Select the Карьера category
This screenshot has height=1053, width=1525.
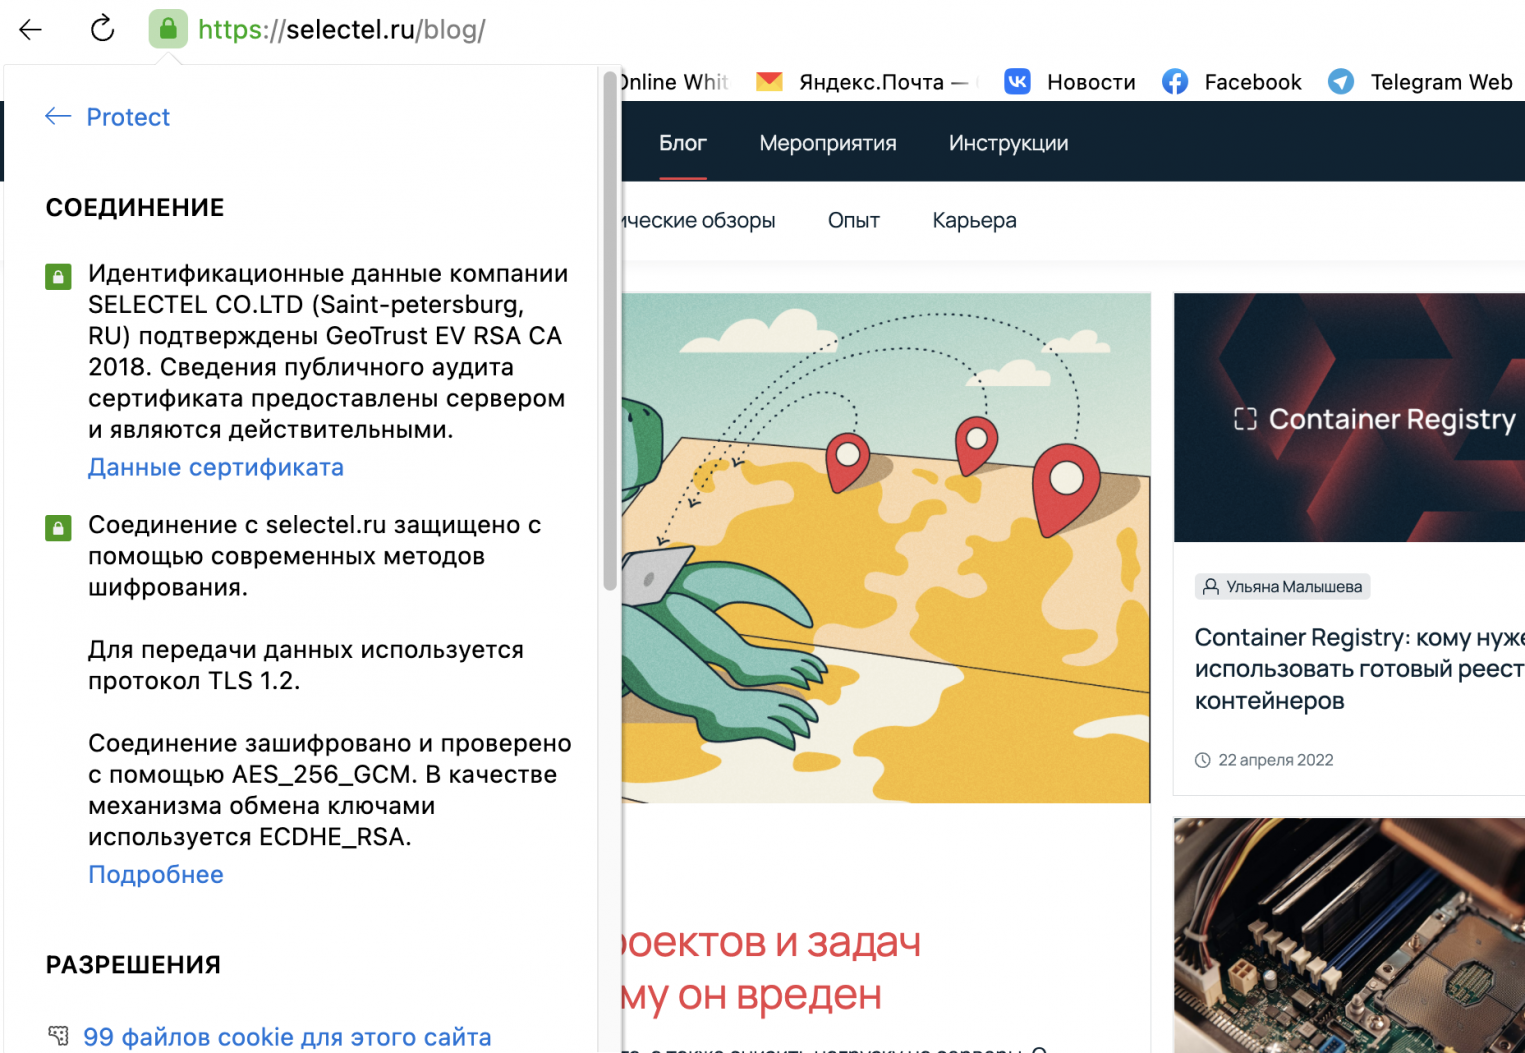(974, 220)
